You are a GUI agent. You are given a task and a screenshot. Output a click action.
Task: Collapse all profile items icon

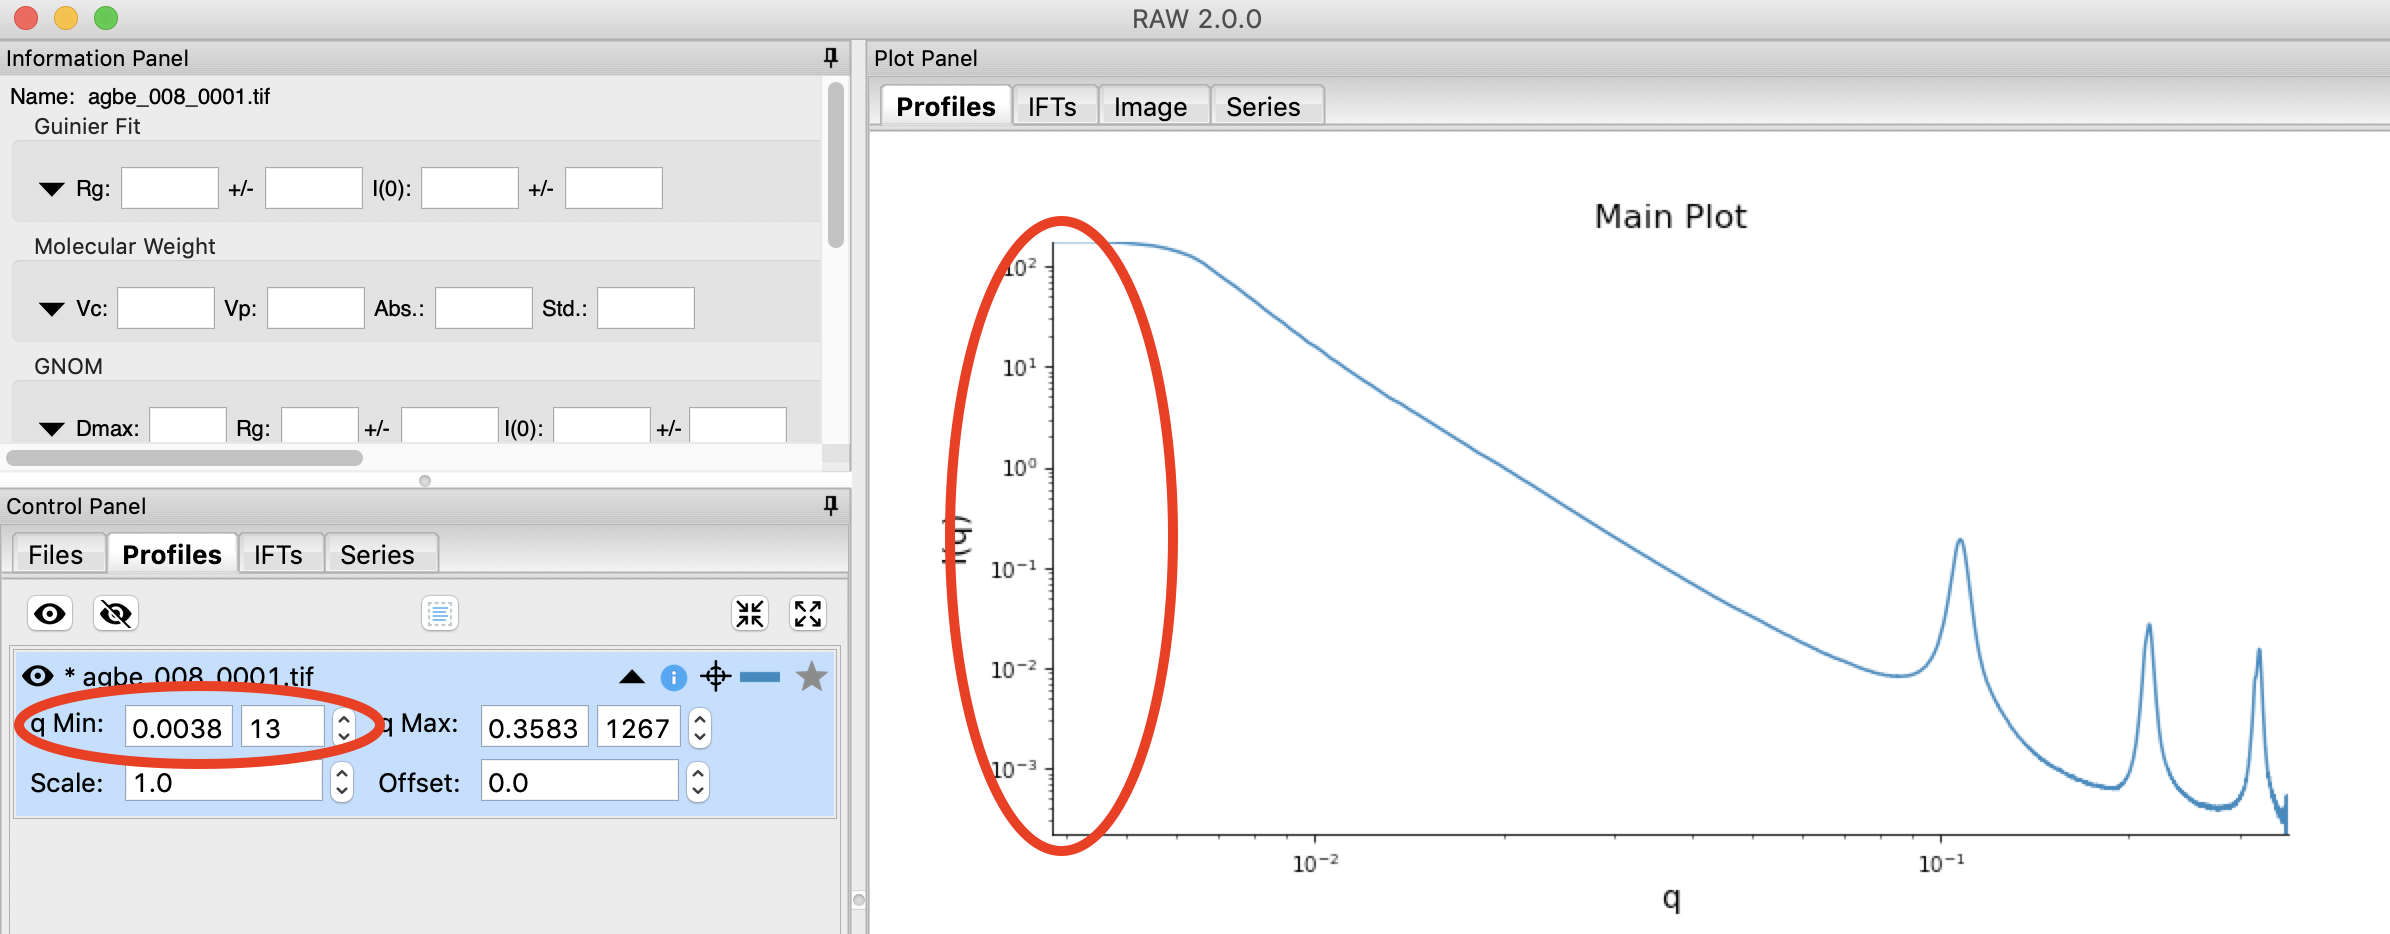tap(750, 613)
